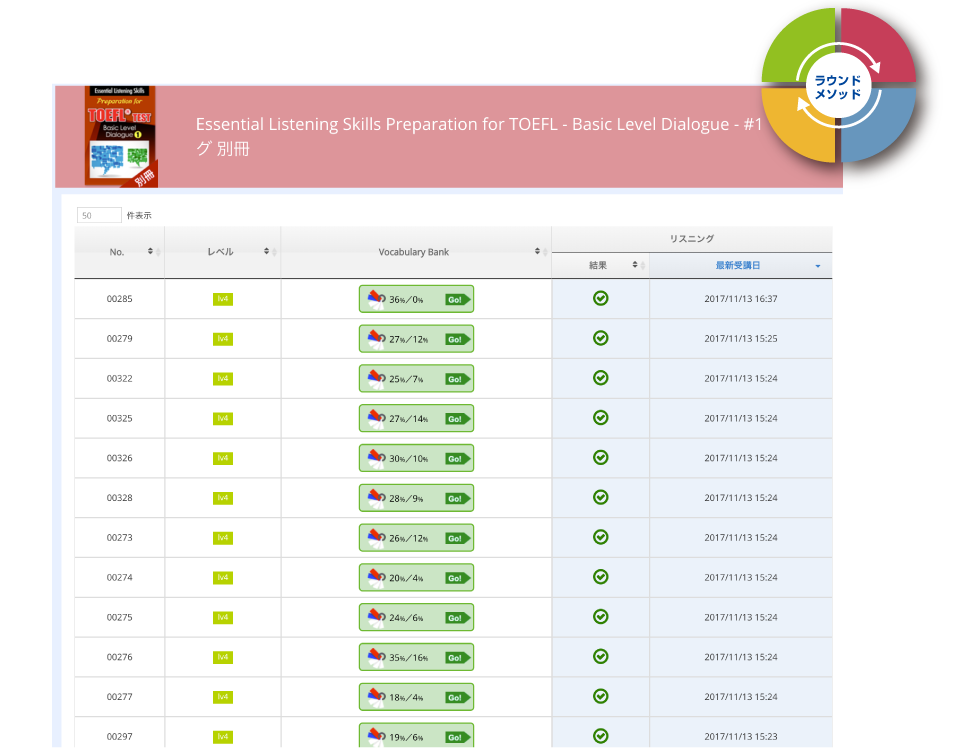Click listening result checkmark for 00322

[601, 378]
